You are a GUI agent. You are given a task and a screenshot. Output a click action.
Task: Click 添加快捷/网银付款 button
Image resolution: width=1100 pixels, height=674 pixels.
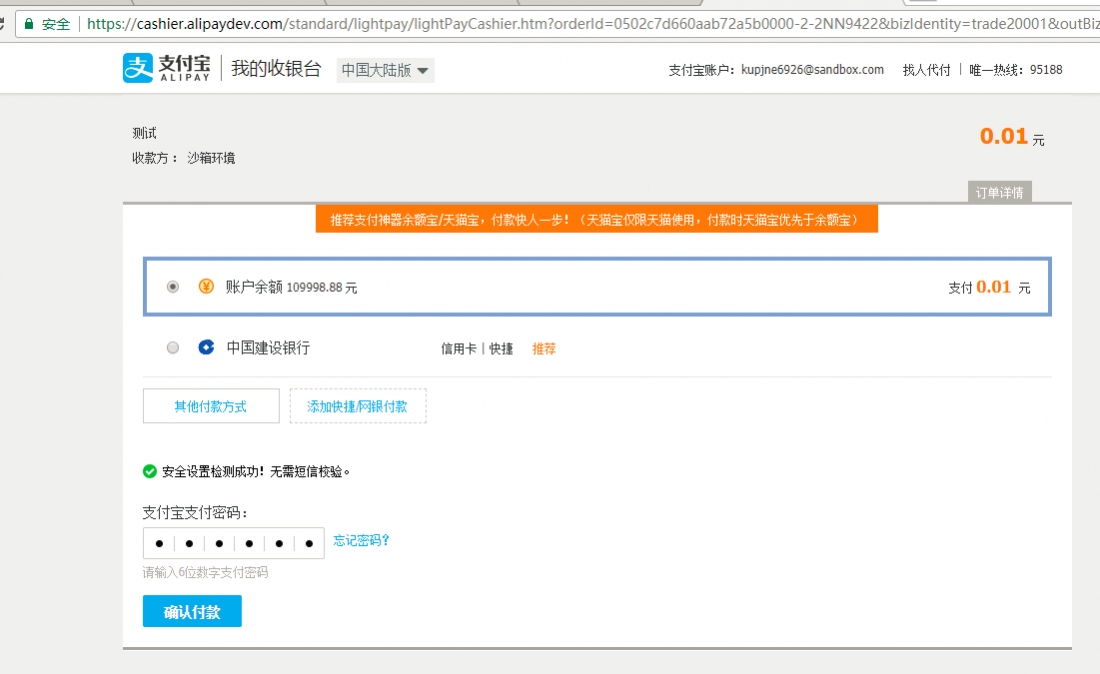click(x=358, y=406)
